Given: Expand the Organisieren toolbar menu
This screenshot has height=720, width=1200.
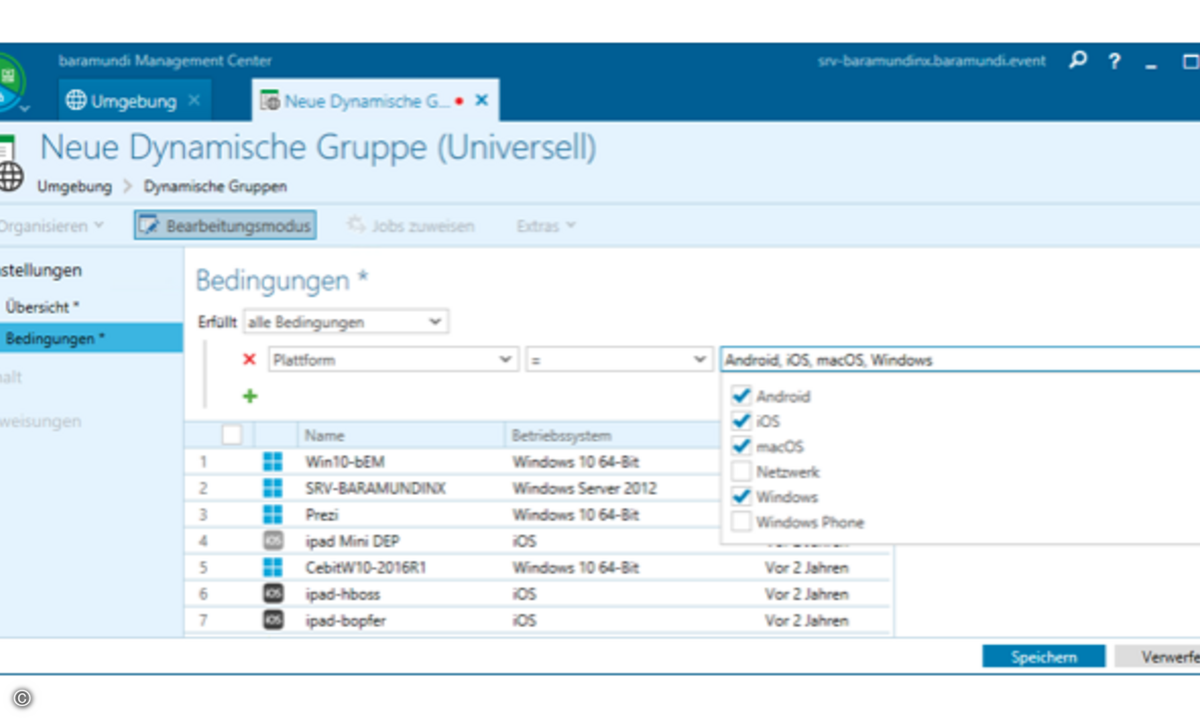Looking at the screenshot, I should point(52,226).
